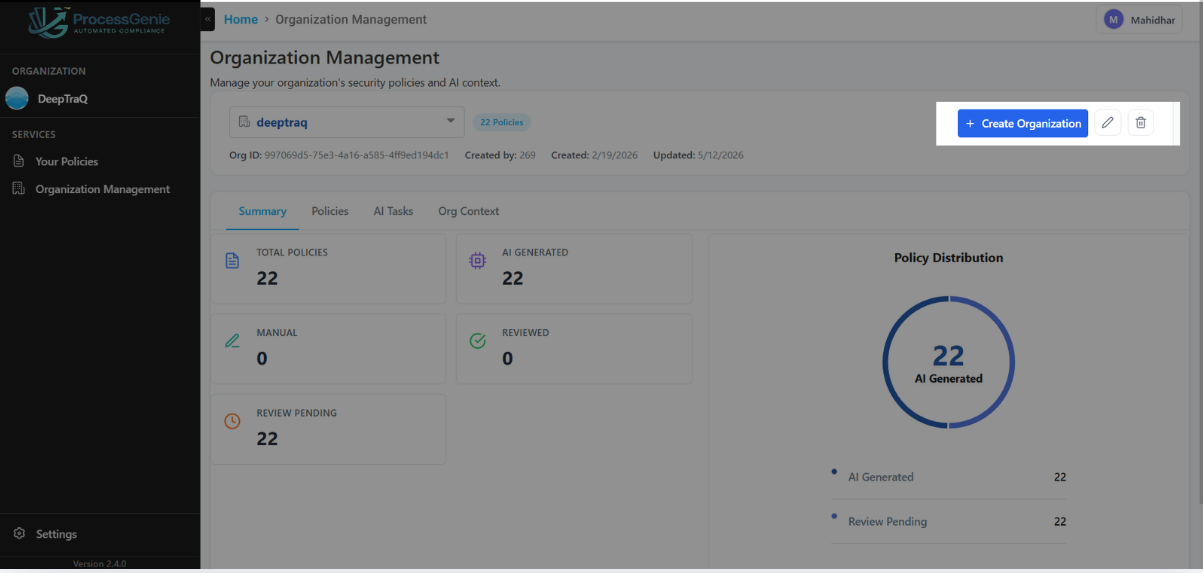Click the M user avatar
1203x573 pixels.
coord(1113,19)
